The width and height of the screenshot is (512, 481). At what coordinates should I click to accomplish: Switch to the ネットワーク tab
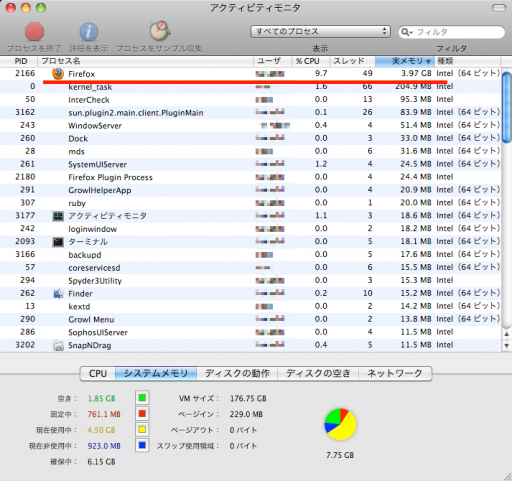click(395, 373)
